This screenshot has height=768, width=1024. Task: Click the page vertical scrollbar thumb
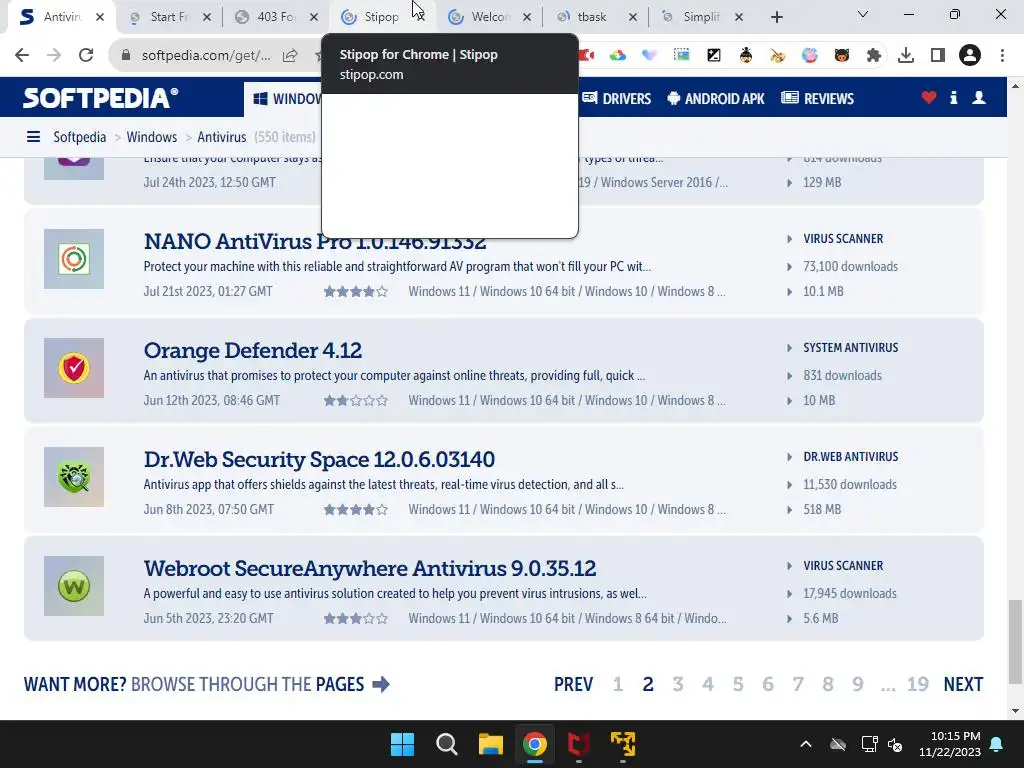(1015, 641)
